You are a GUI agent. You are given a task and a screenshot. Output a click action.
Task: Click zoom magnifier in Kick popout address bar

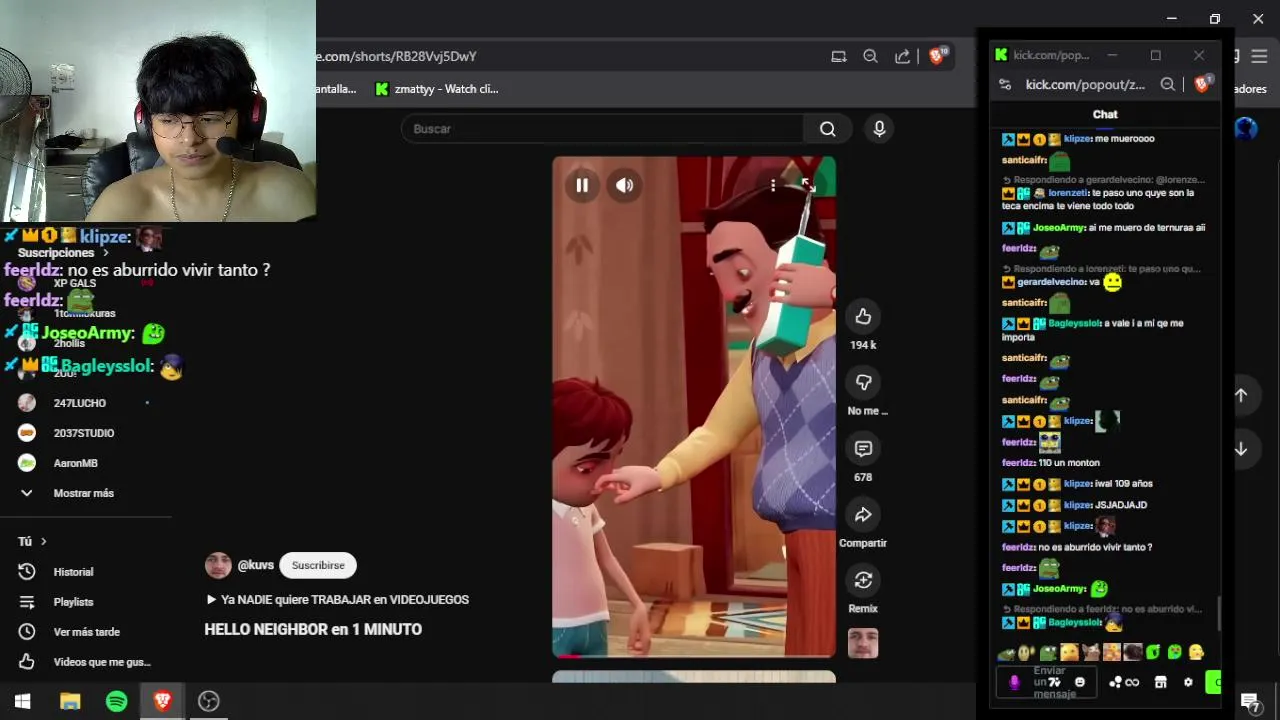(x=1167, y=85)
